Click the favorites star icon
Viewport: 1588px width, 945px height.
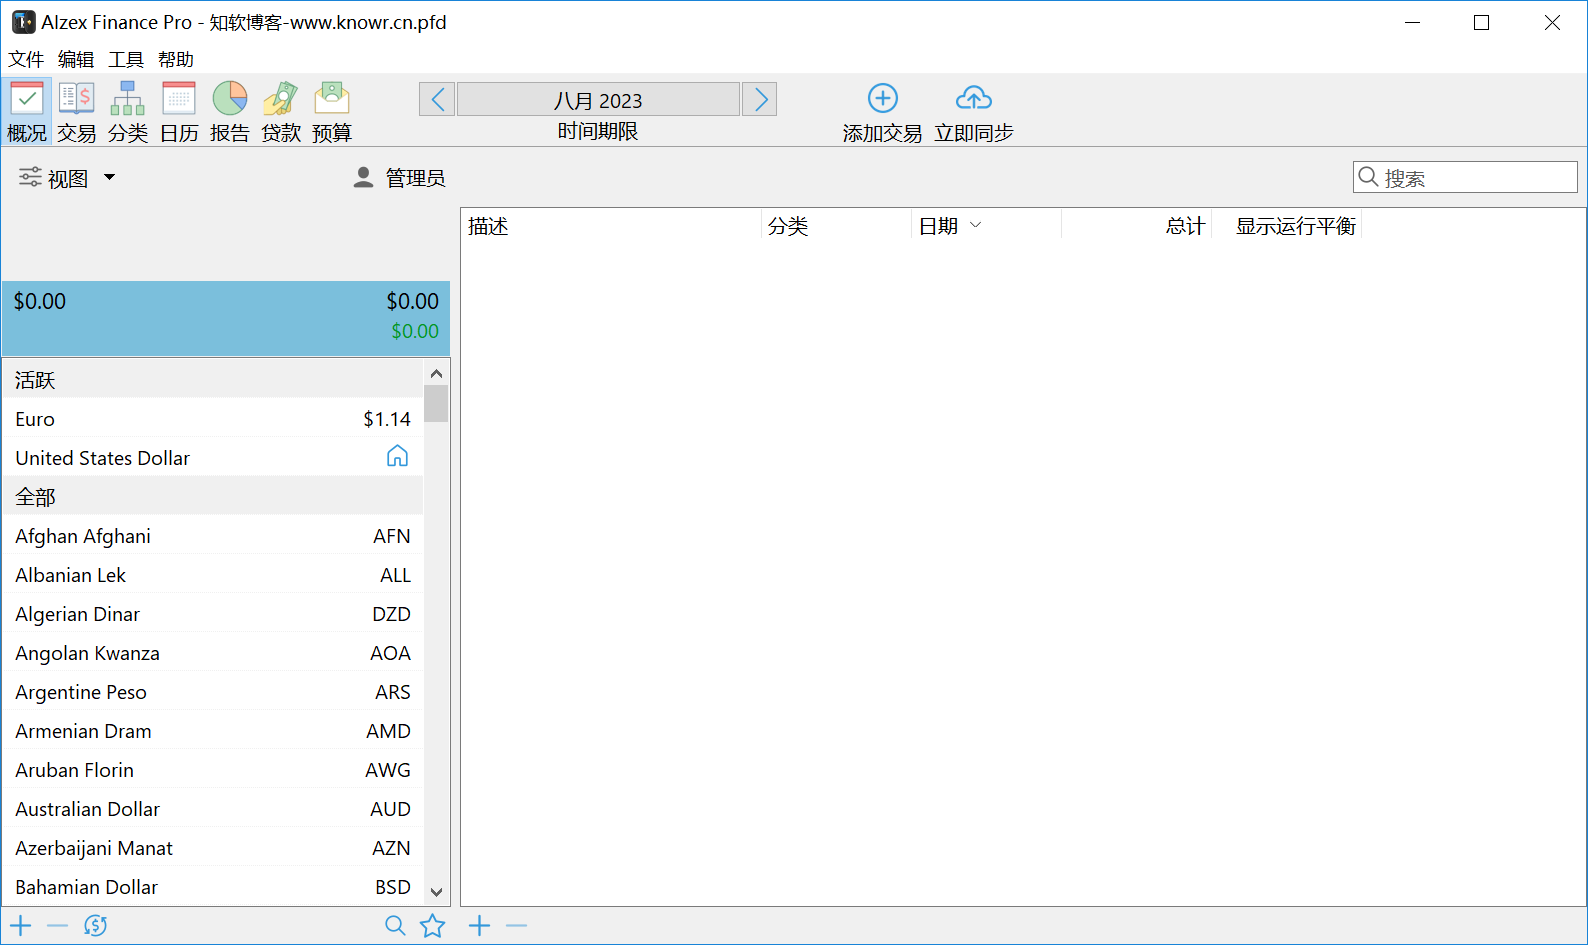pyautogui.click(x=432, y=926)
